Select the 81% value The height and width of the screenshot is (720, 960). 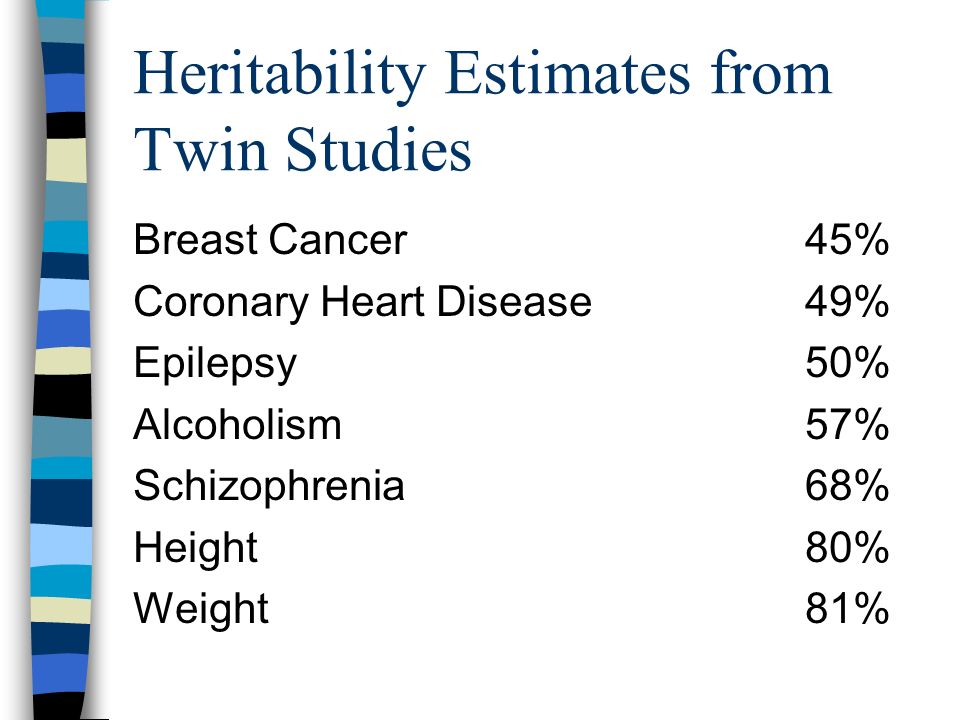click(847, 609)
